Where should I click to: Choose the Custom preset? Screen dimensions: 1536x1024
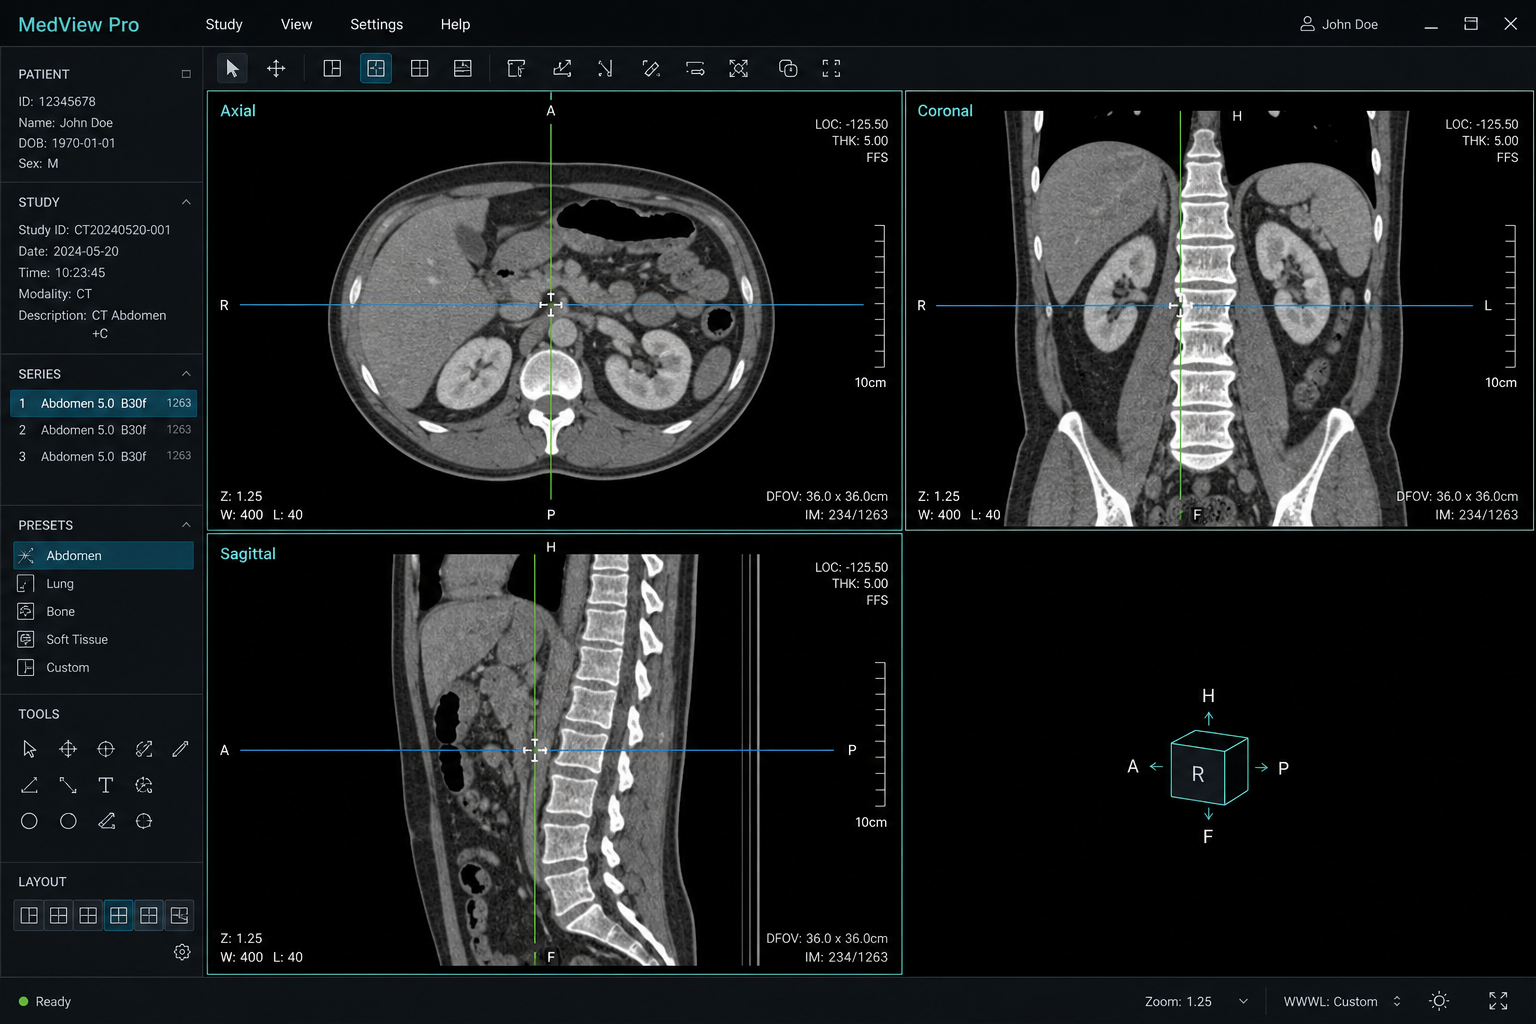point(103,667)
